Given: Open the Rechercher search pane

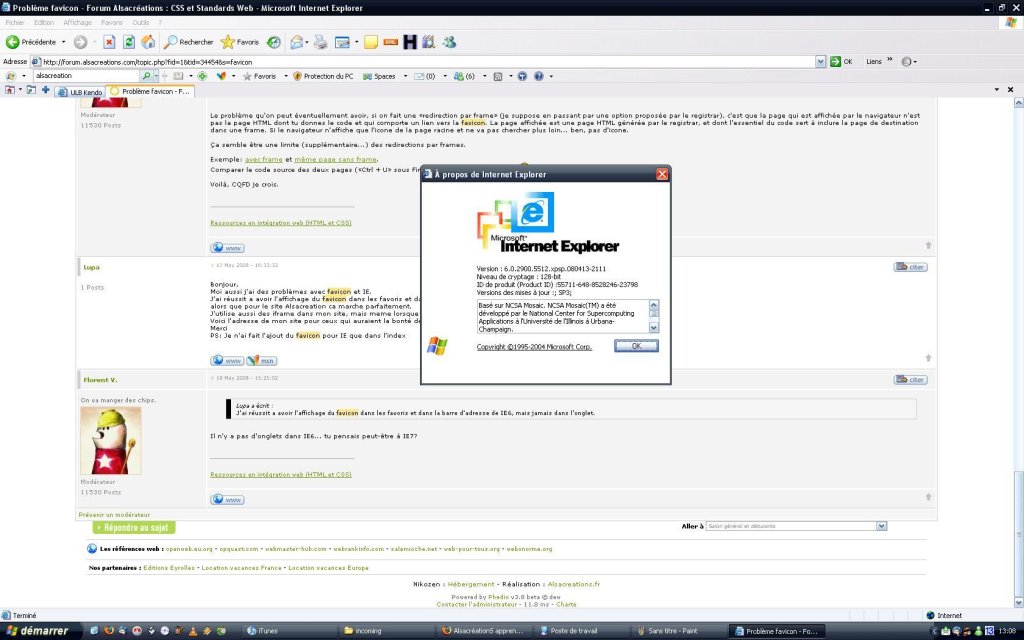Looking at the screenshot, I should 189,42.
